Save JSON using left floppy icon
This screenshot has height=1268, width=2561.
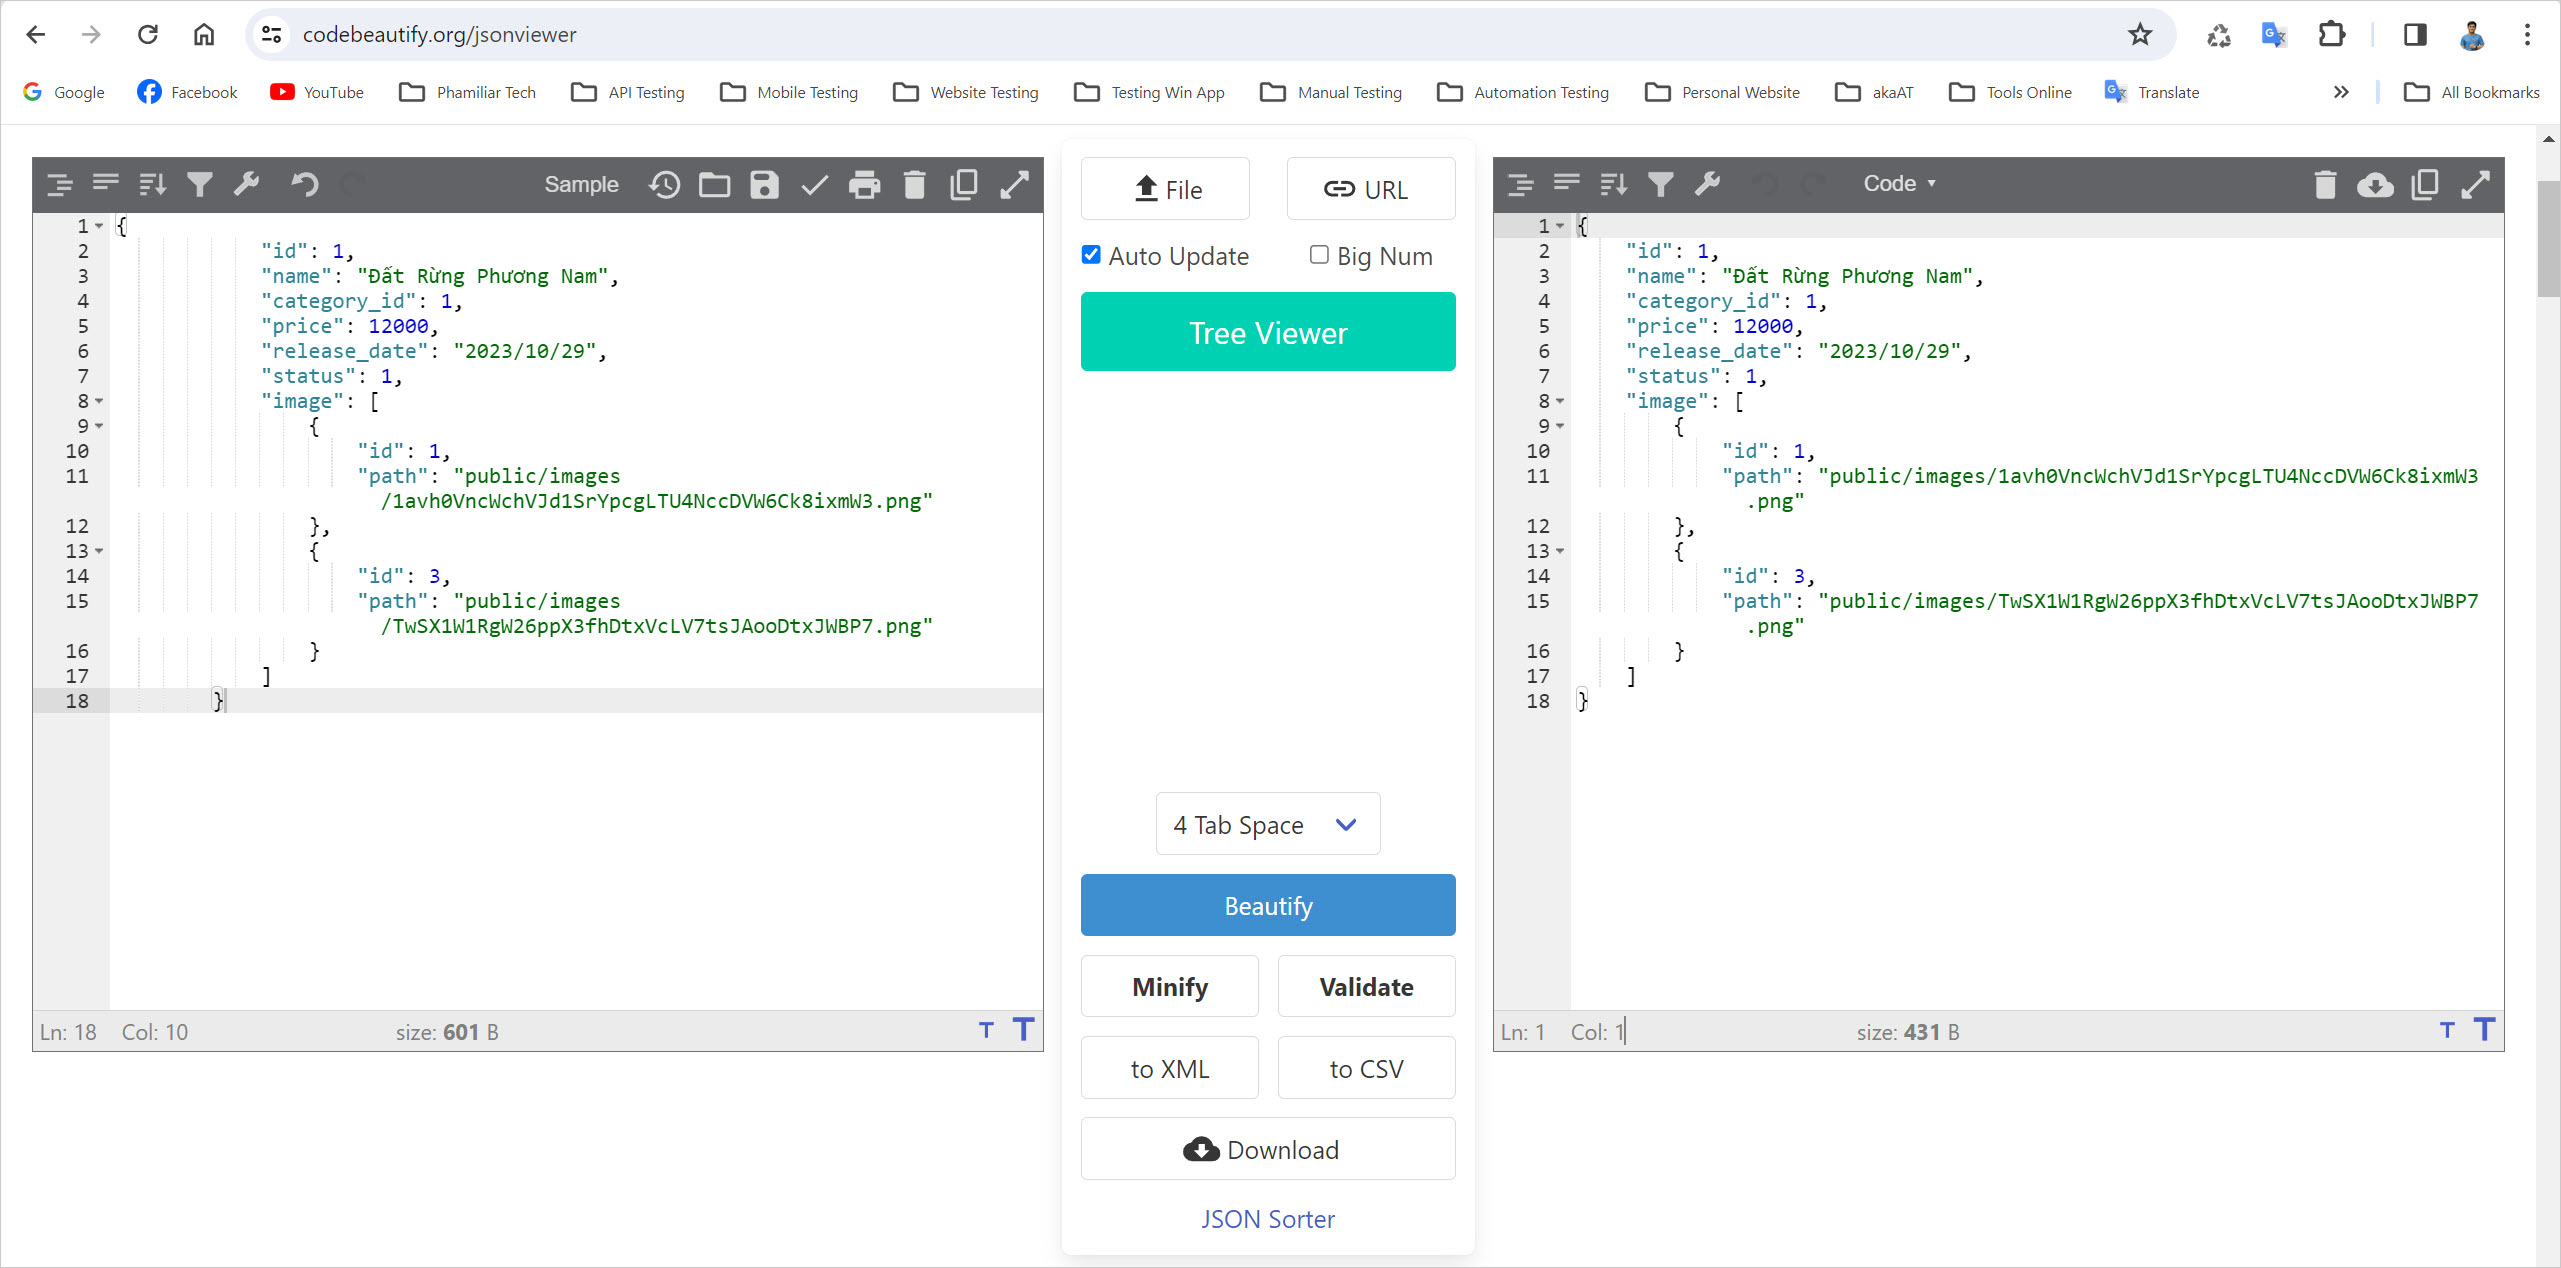coord(765,184)
